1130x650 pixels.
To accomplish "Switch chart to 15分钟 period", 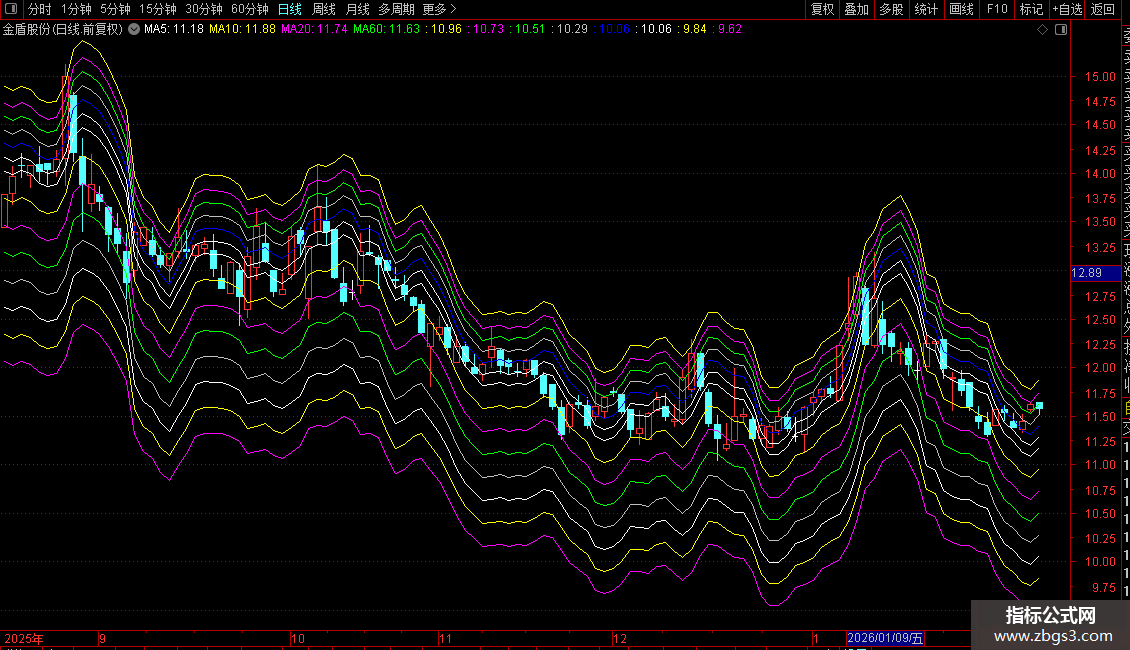I will 157,10.
